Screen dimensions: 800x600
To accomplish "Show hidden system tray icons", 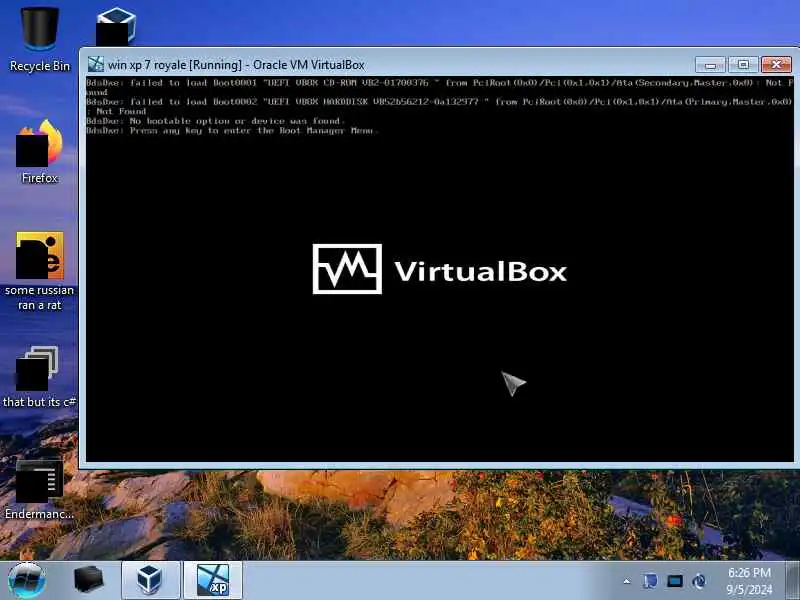I will click(627, 581).
